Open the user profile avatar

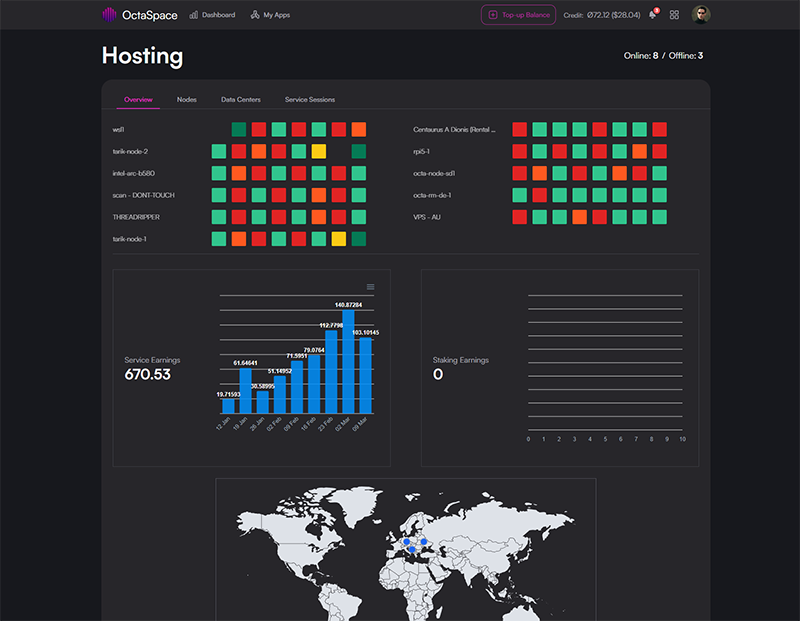701,15
